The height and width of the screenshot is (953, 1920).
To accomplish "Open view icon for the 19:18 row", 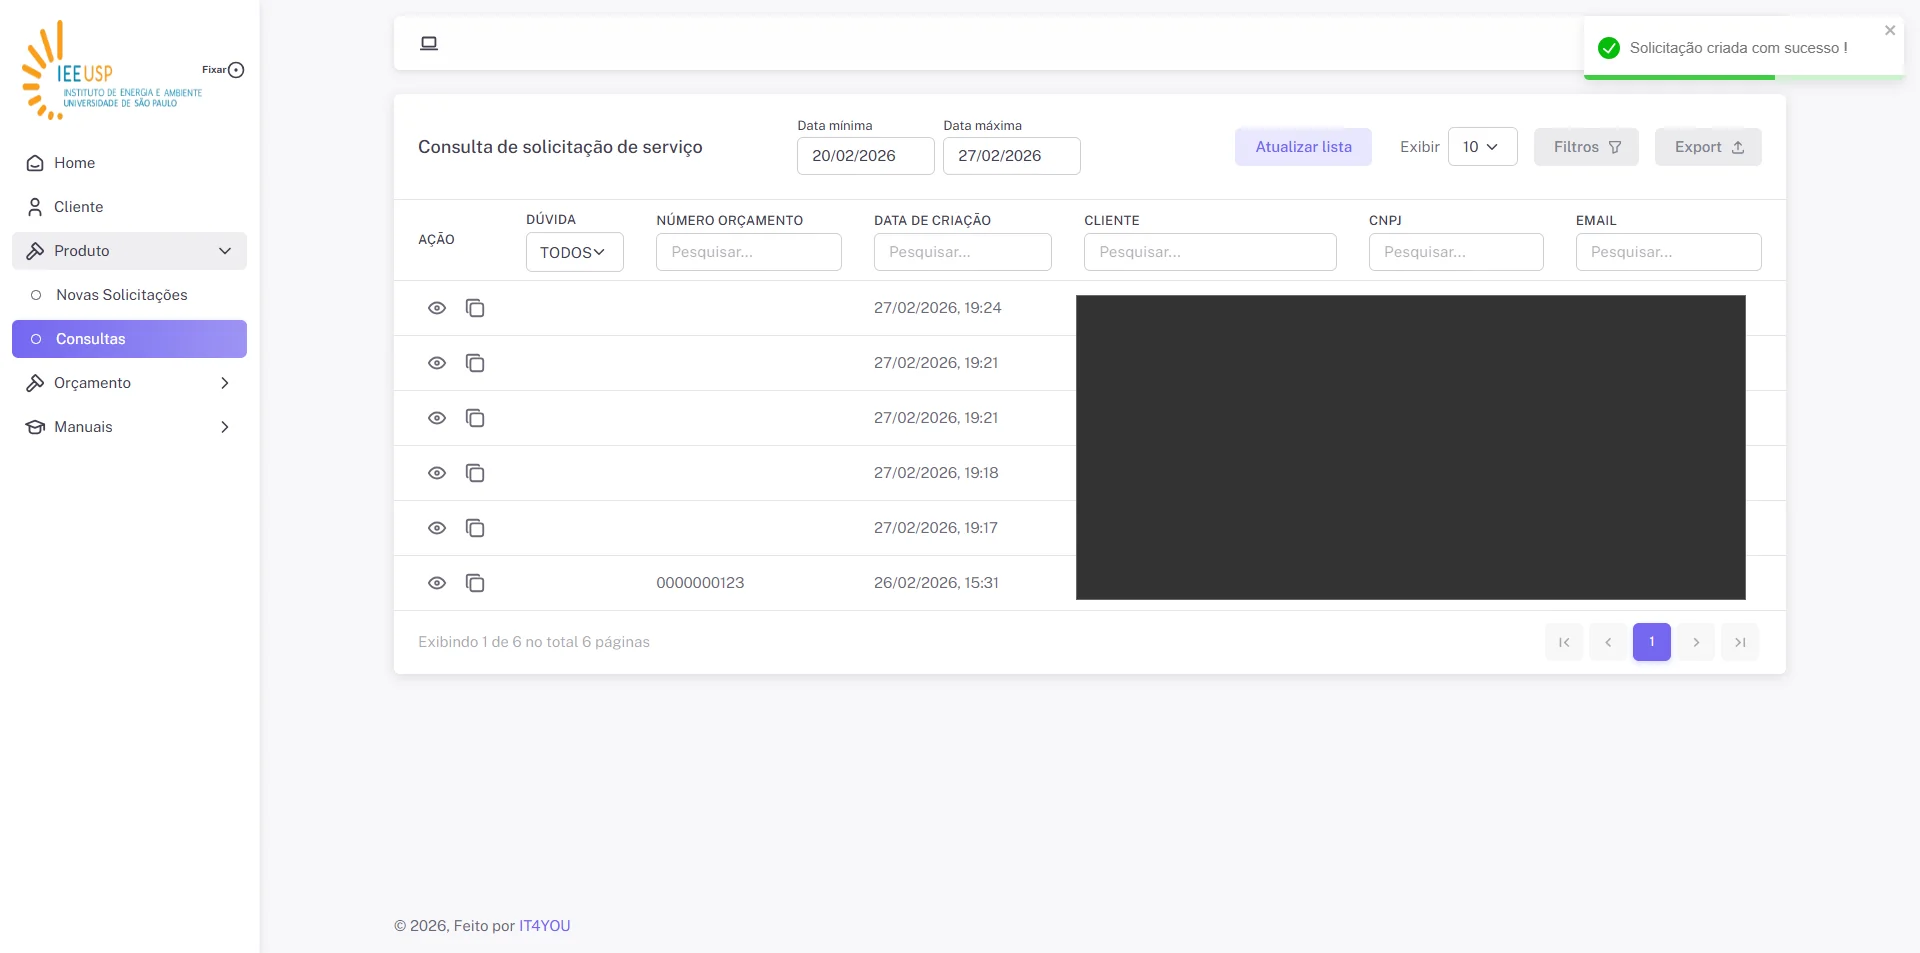I will 437,473.
